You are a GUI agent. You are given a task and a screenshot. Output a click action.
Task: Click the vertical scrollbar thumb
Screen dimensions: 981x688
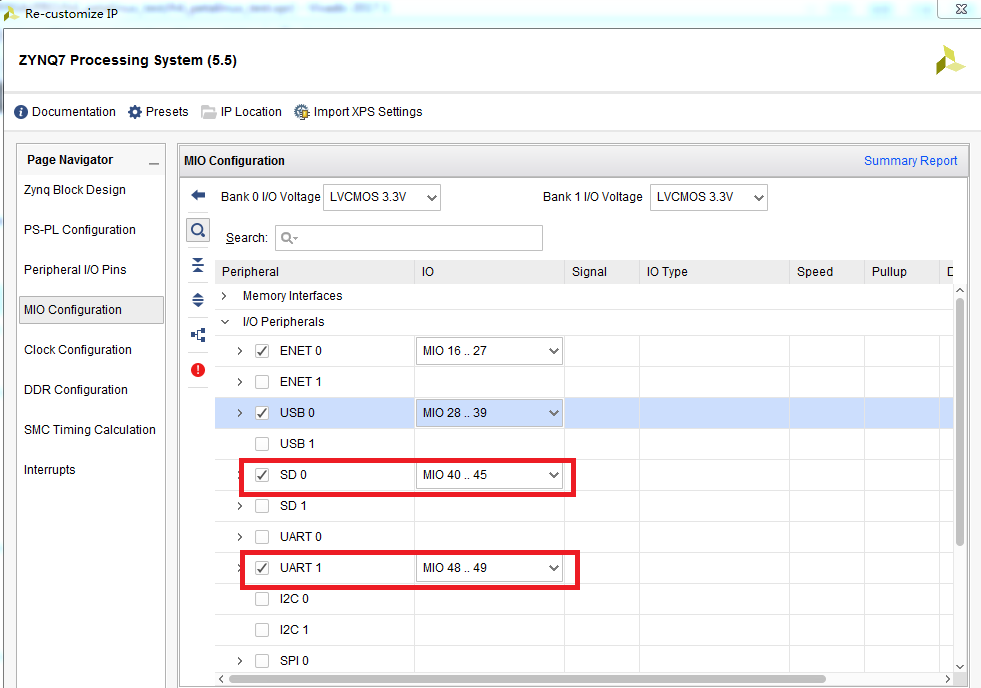(960, 422)
